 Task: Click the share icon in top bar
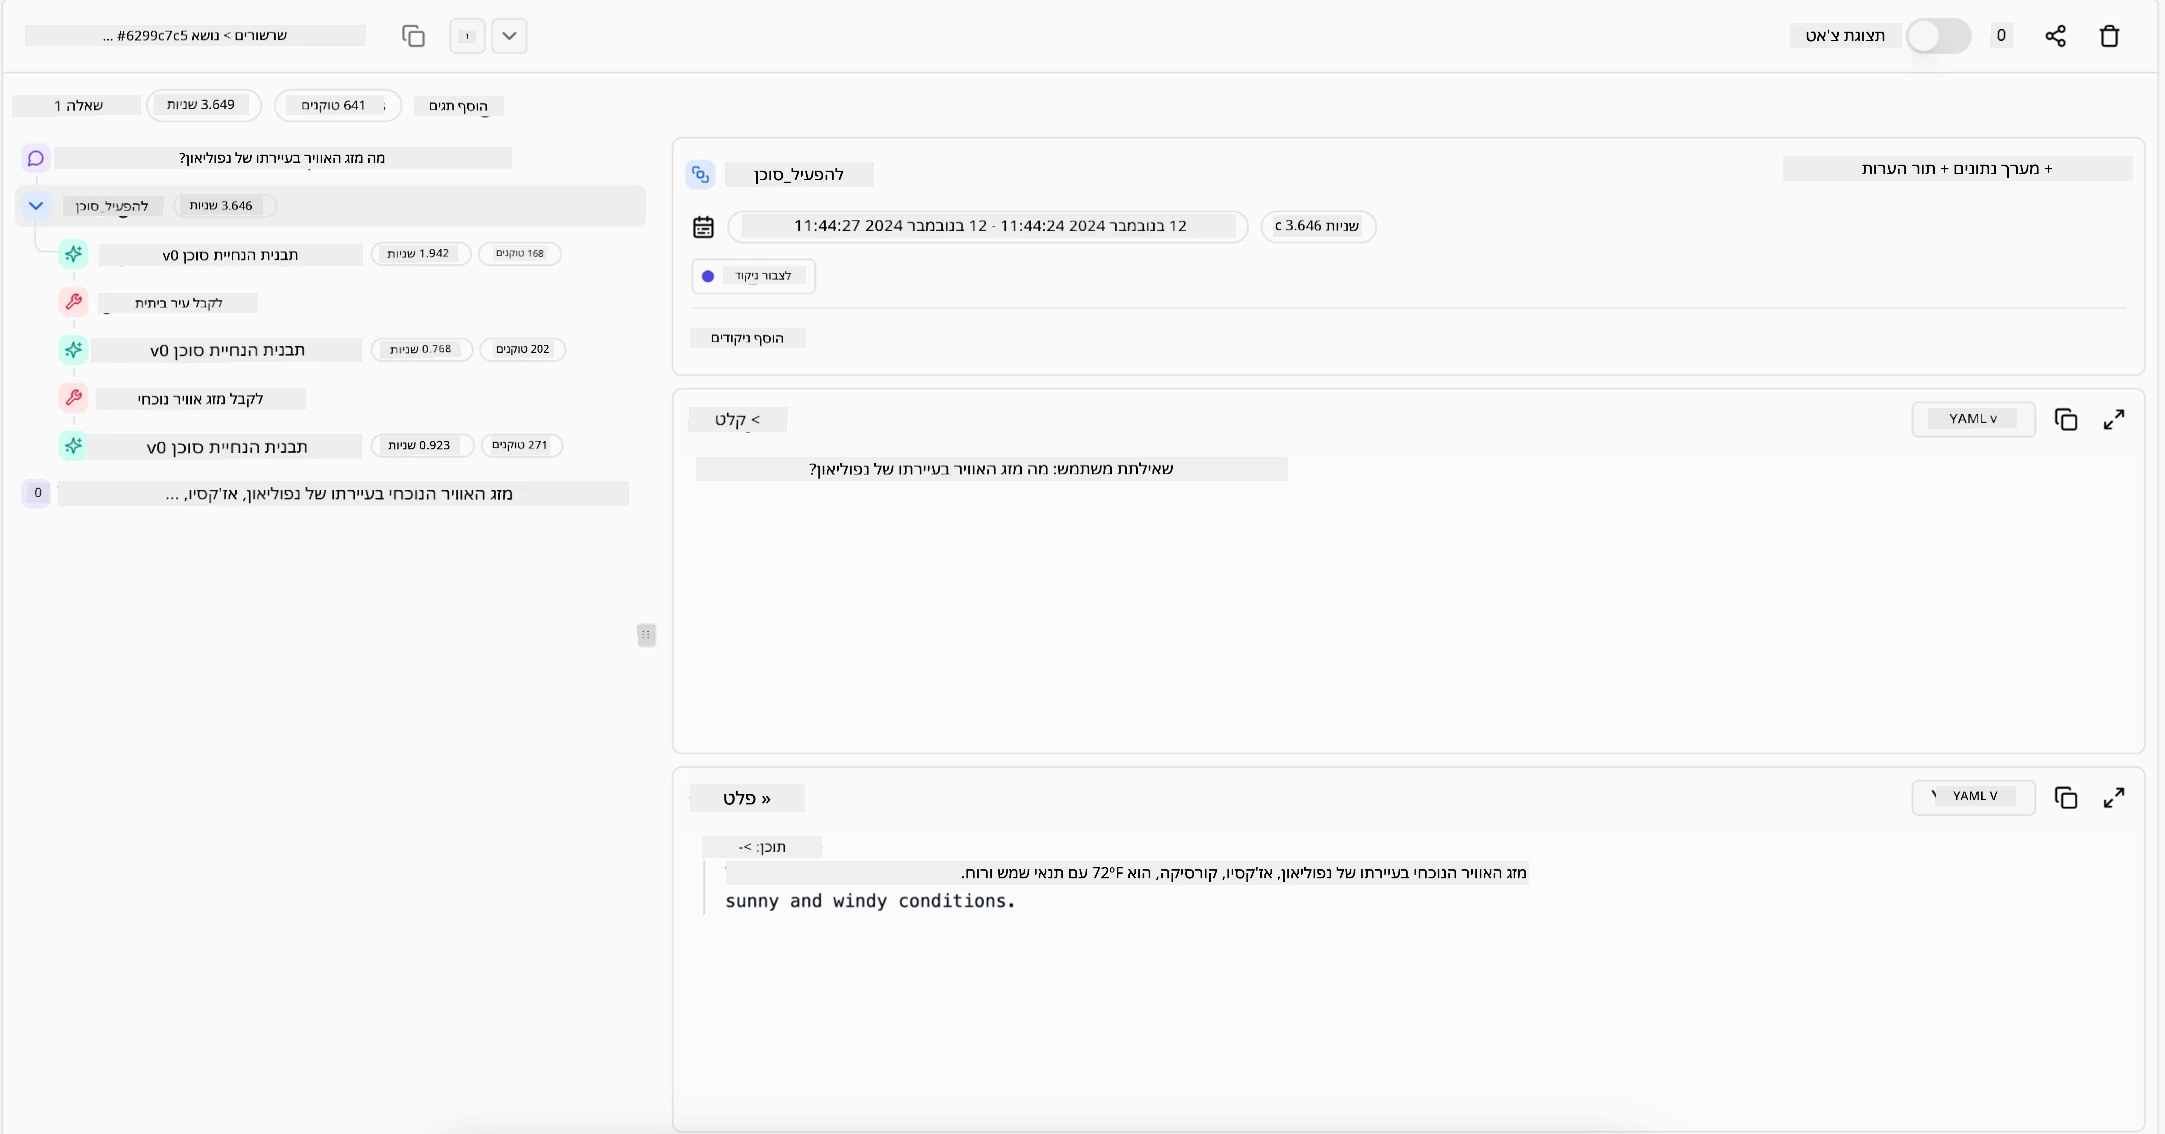[x=2055, y=36]
